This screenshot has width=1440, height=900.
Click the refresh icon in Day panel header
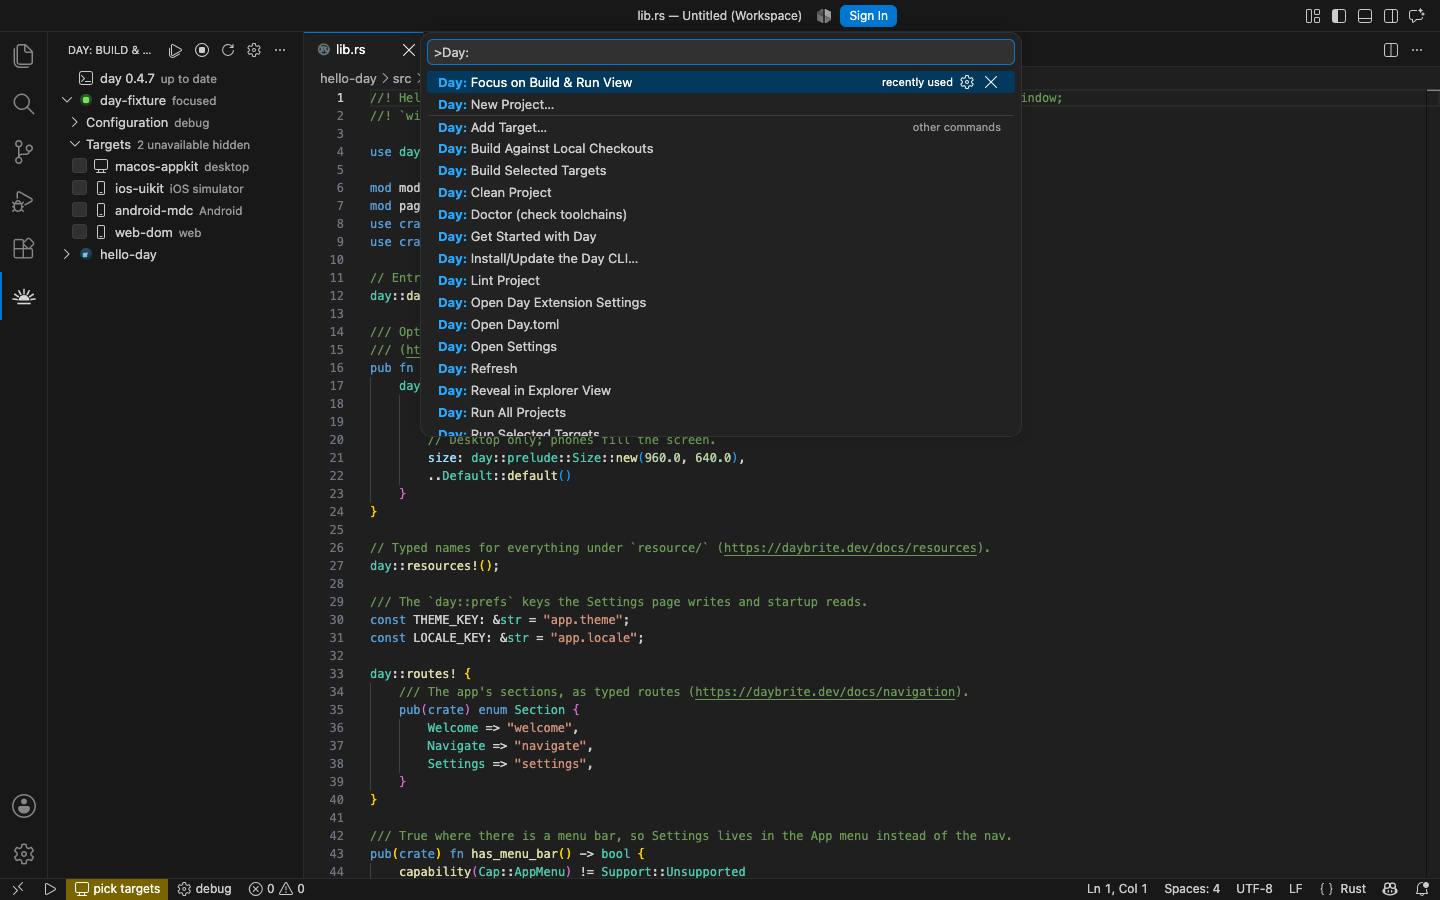(x=228, y=50)
